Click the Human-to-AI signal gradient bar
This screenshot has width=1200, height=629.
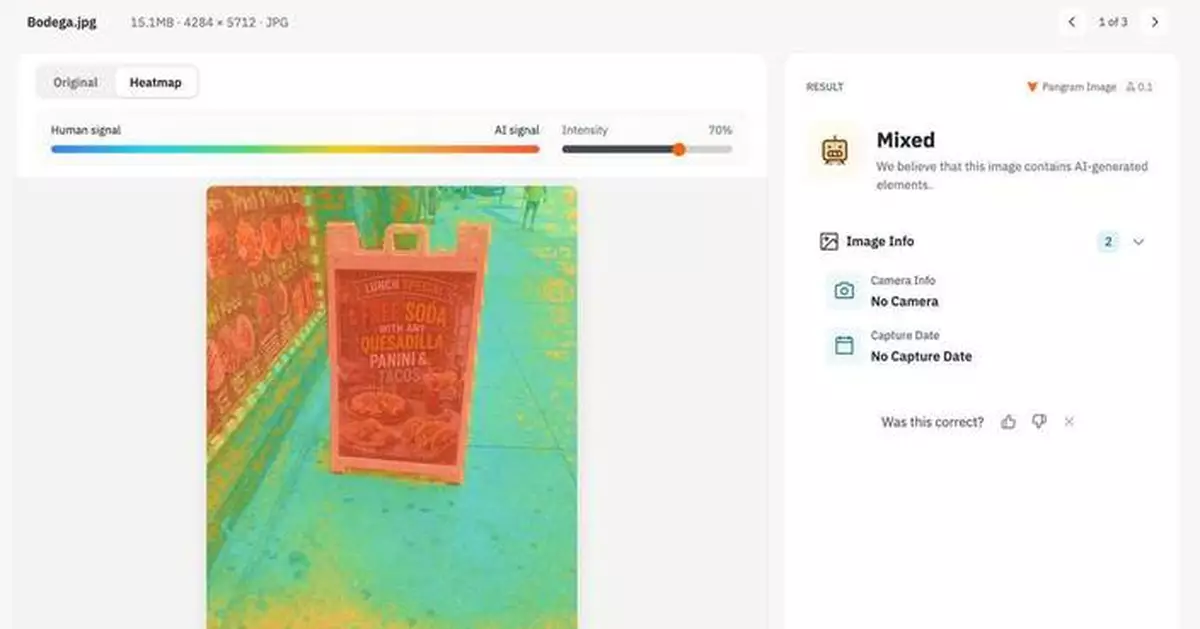295,149
